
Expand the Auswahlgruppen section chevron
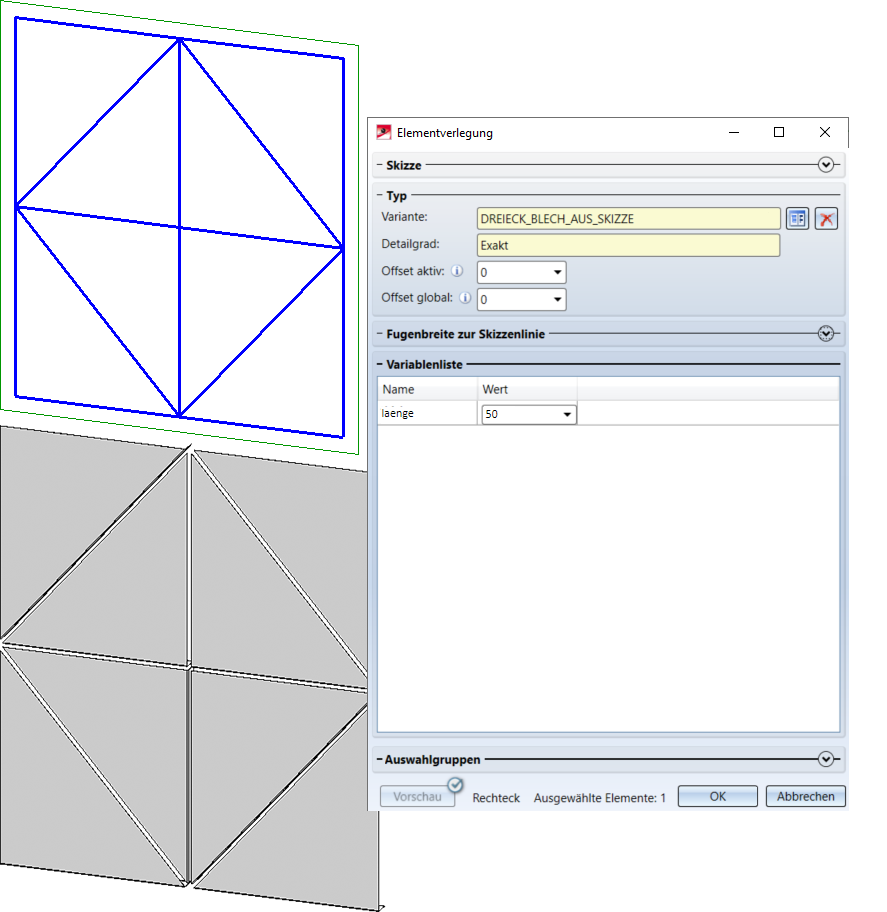[x=825, y=760]
